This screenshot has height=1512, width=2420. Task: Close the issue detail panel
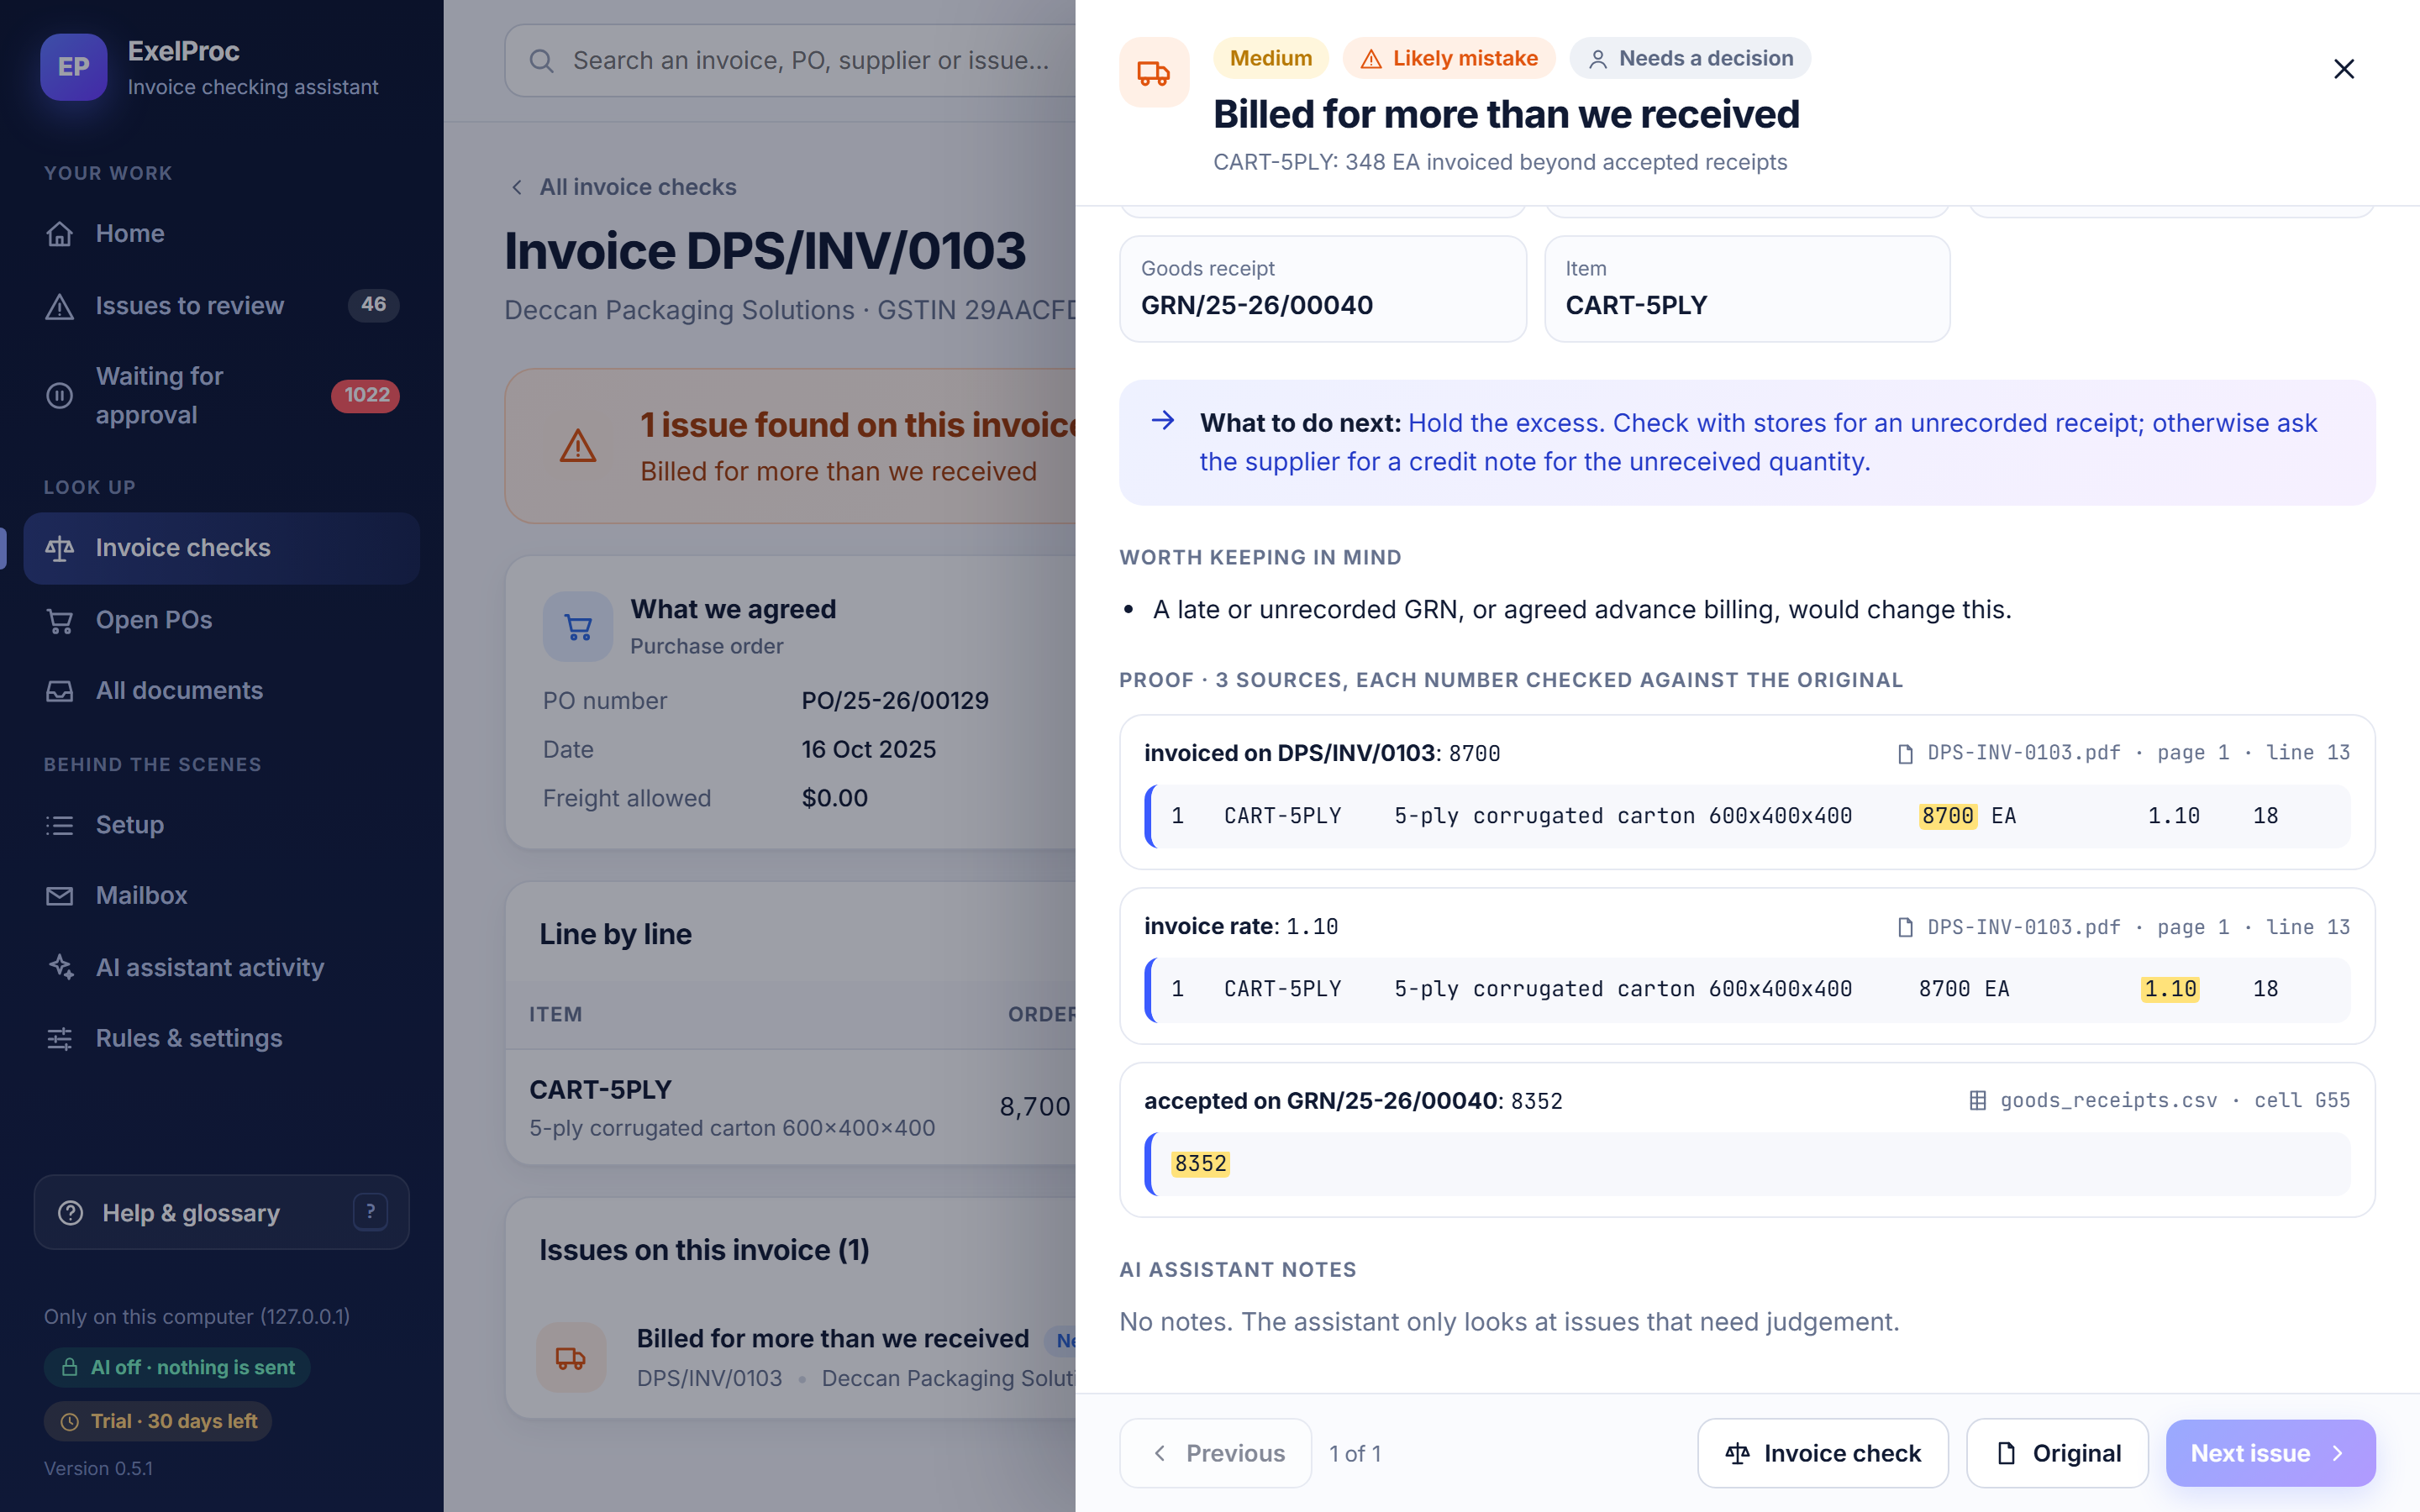(2344, 68)
